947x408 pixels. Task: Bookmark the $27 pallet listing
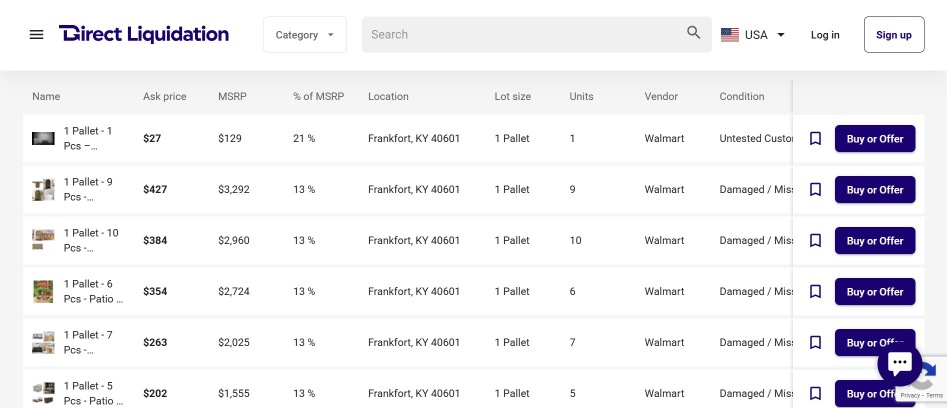[815, 139]
